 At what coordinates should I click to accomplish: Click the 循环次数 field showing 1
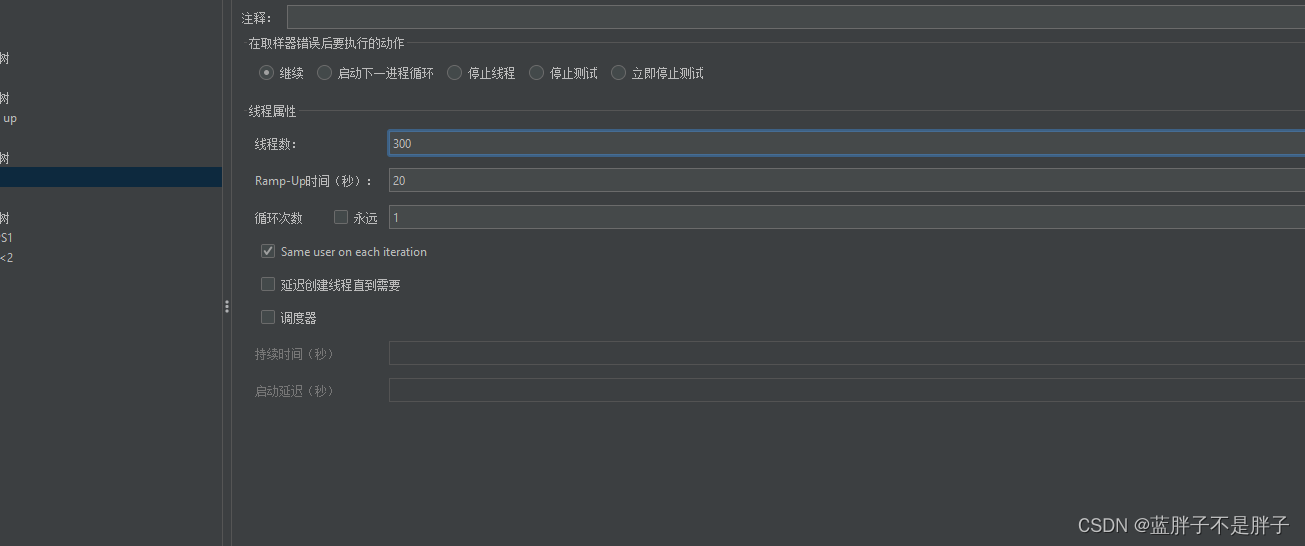click(847, 217)
